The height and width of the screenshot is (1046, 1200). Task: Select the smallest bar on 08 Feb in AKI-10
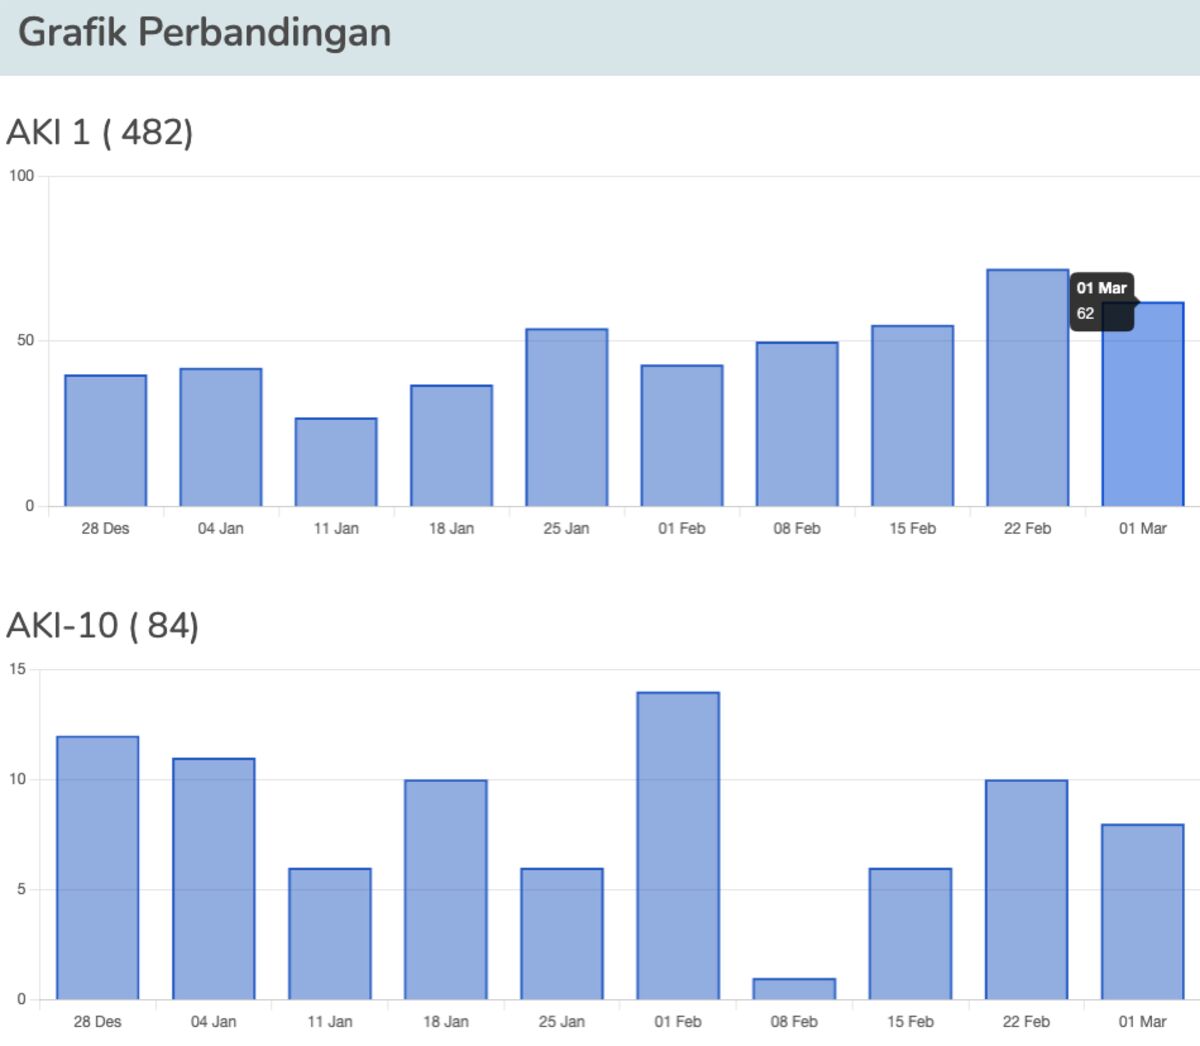point(794,990)
